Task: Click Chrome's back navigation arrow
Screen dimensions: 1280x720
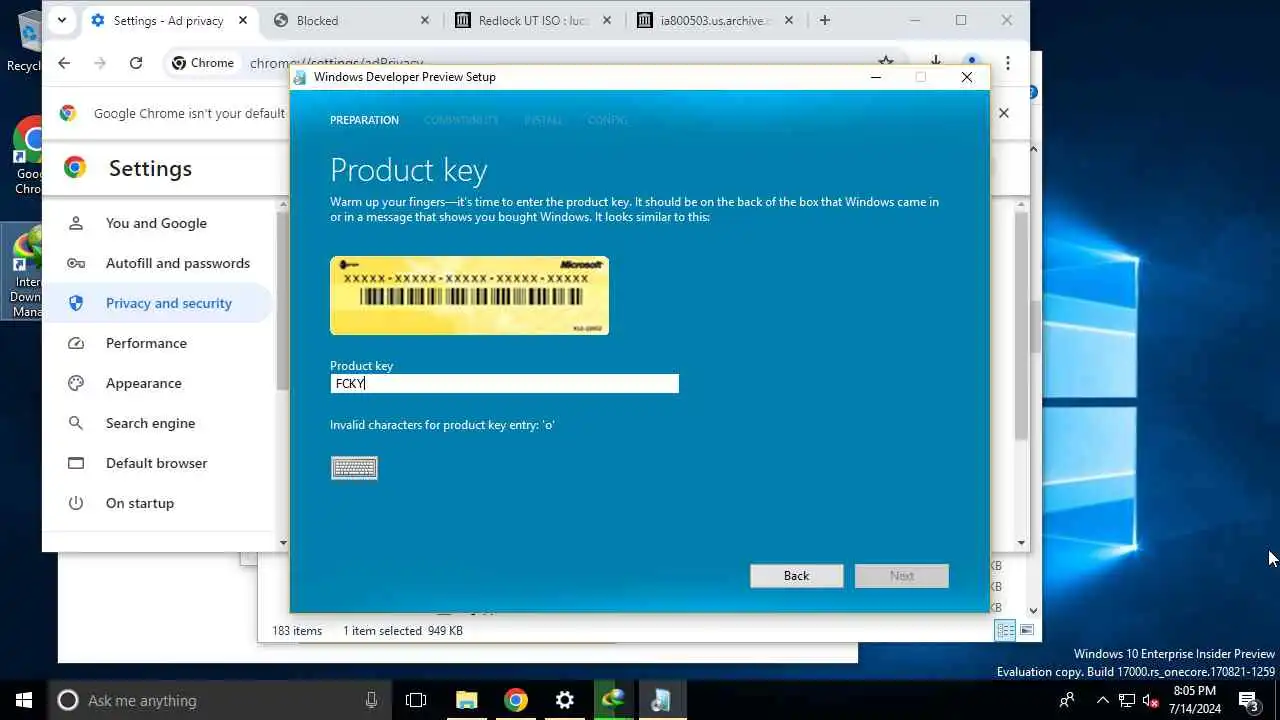Action: click(x=64, y=63)
